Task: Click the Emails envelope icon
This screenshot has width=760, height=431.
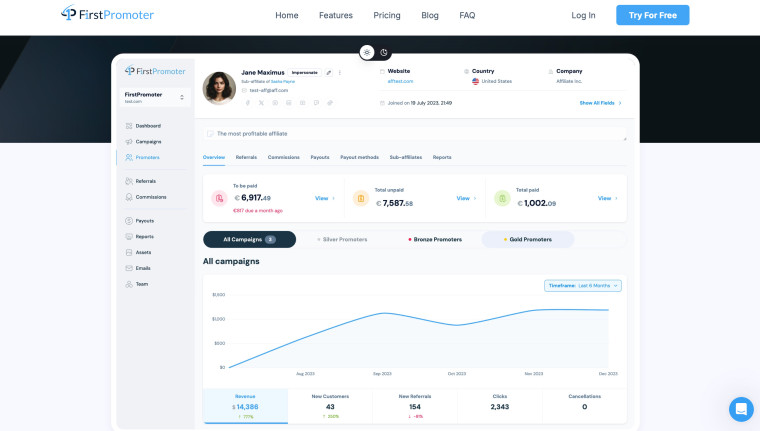Action: [129, 268]
